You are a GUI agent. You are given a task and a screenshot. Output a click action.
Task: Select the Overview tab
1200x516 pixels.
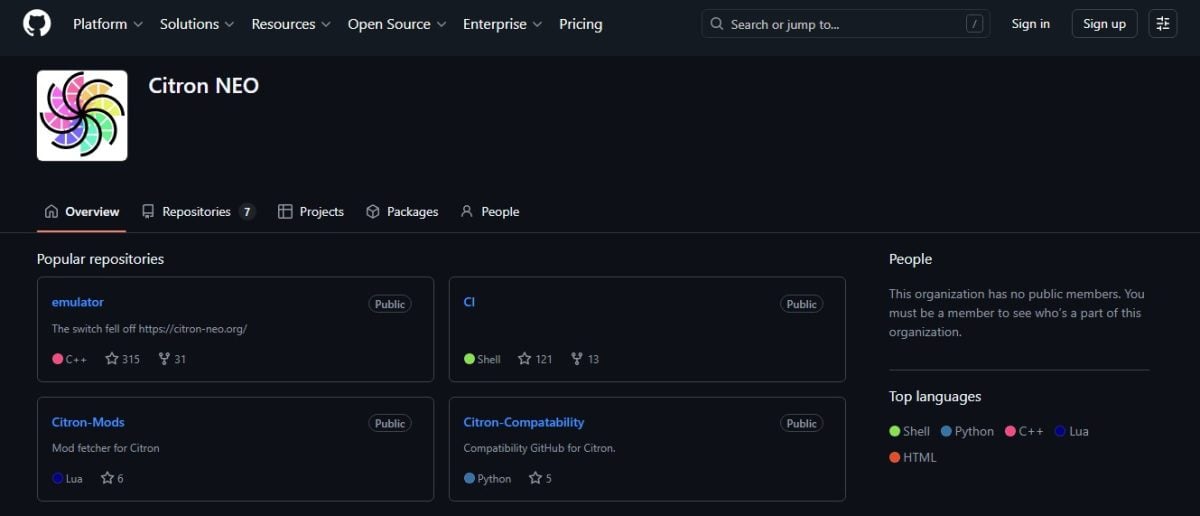coord(82,211)
